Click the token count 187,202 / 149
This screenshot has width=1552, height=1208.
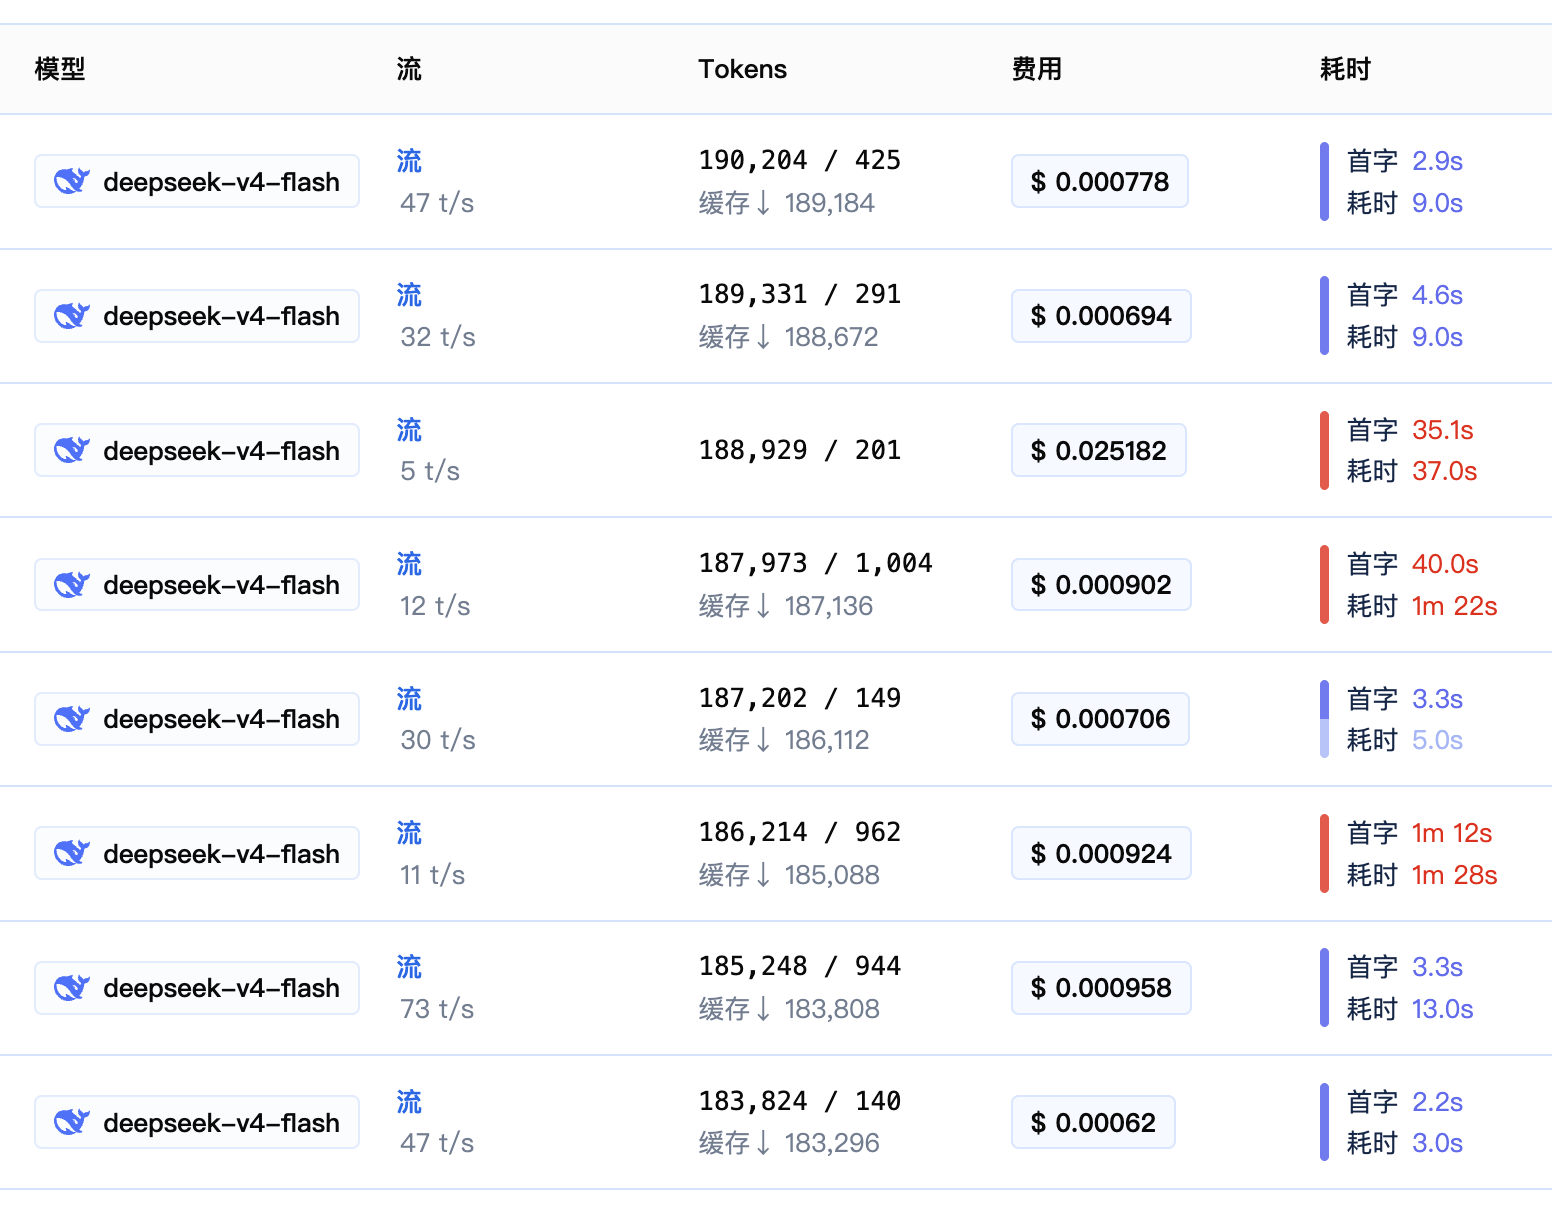pos(800,698)
